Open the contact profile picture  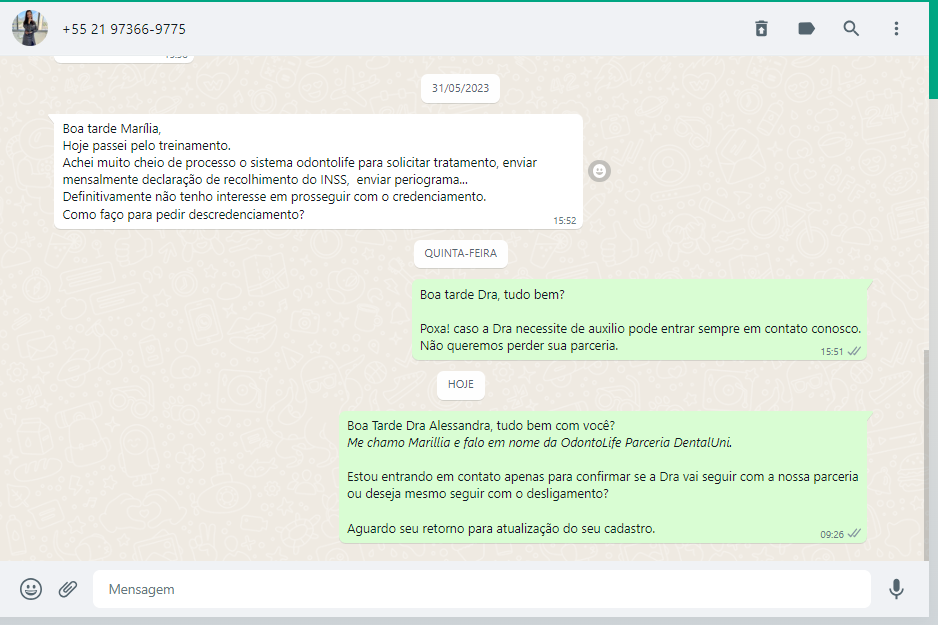point(29,28)
